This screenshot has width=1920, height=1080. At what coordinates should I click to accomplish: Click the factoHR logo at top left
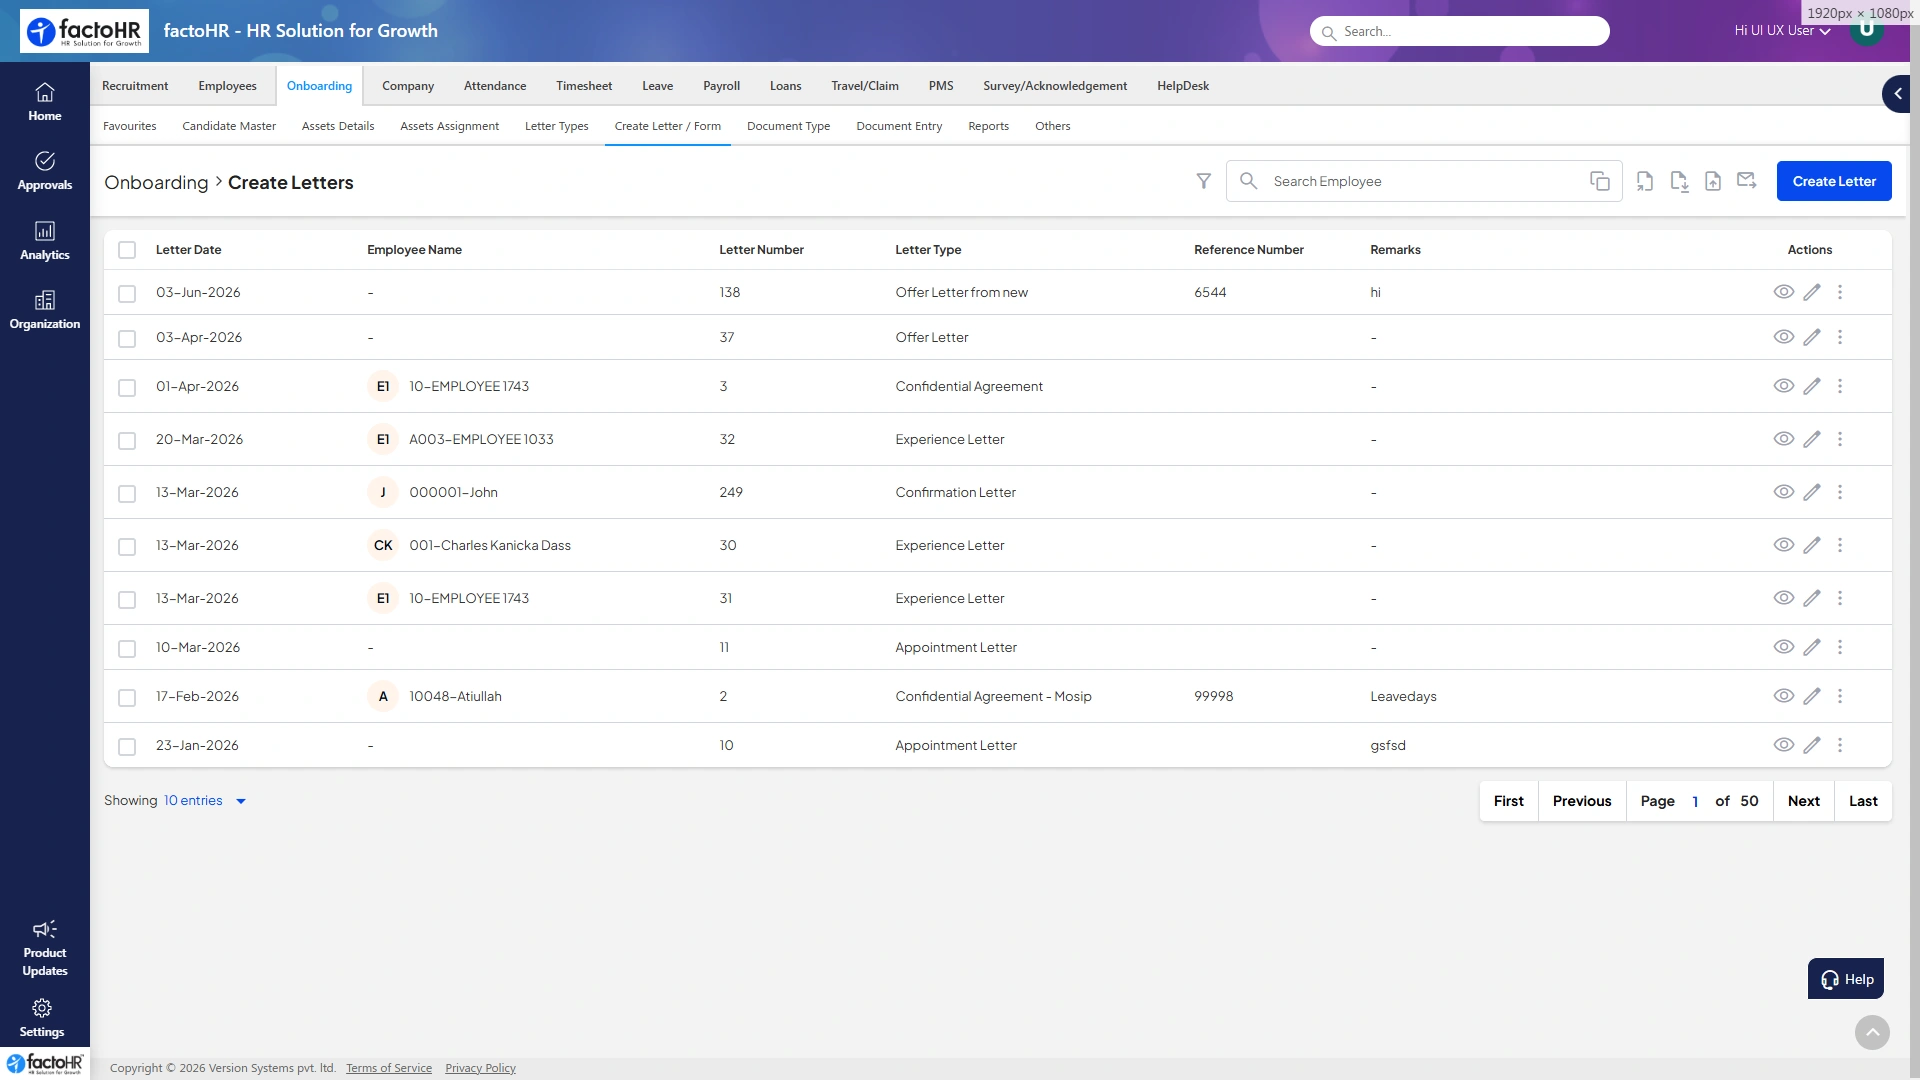click(x=84, y=31)
